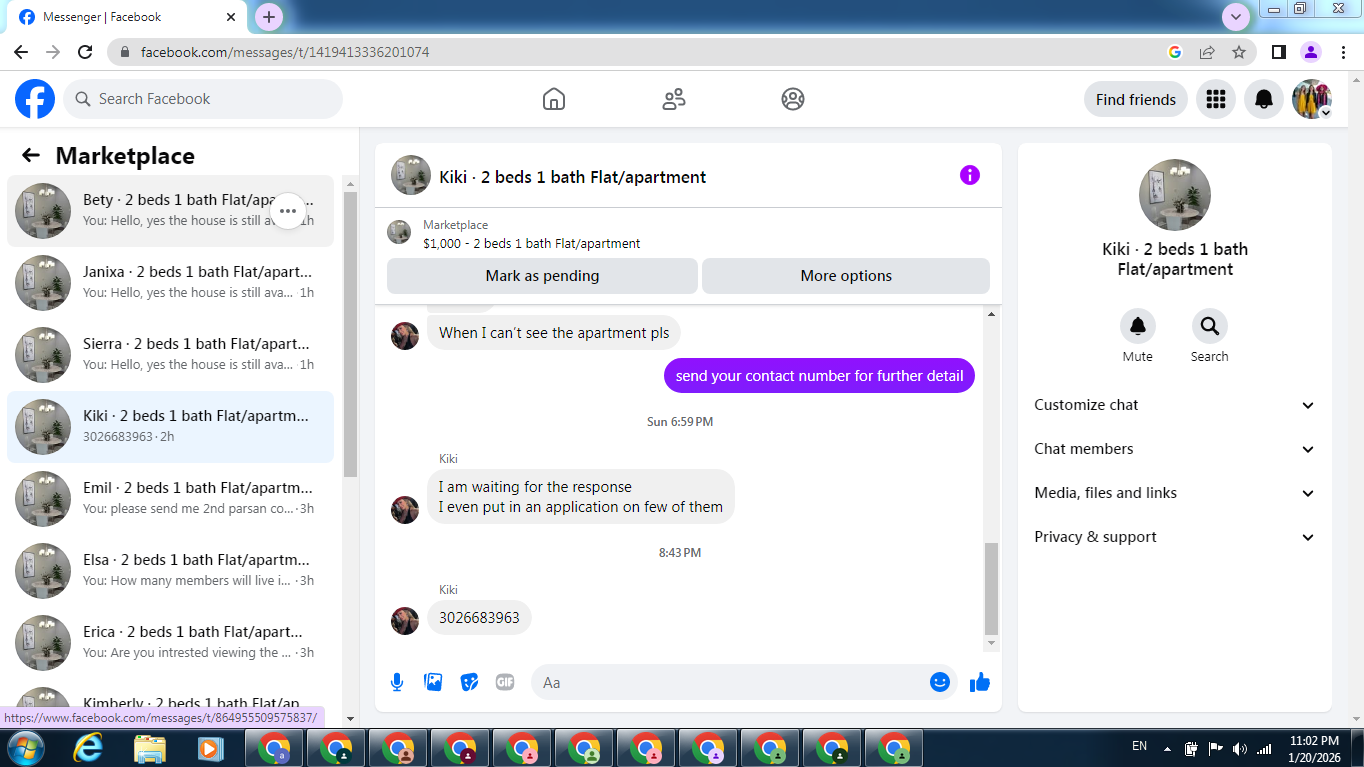Reload the page in Chrome
The width and height of the screenshot is (1364, 767).
(x=85, y=52)
